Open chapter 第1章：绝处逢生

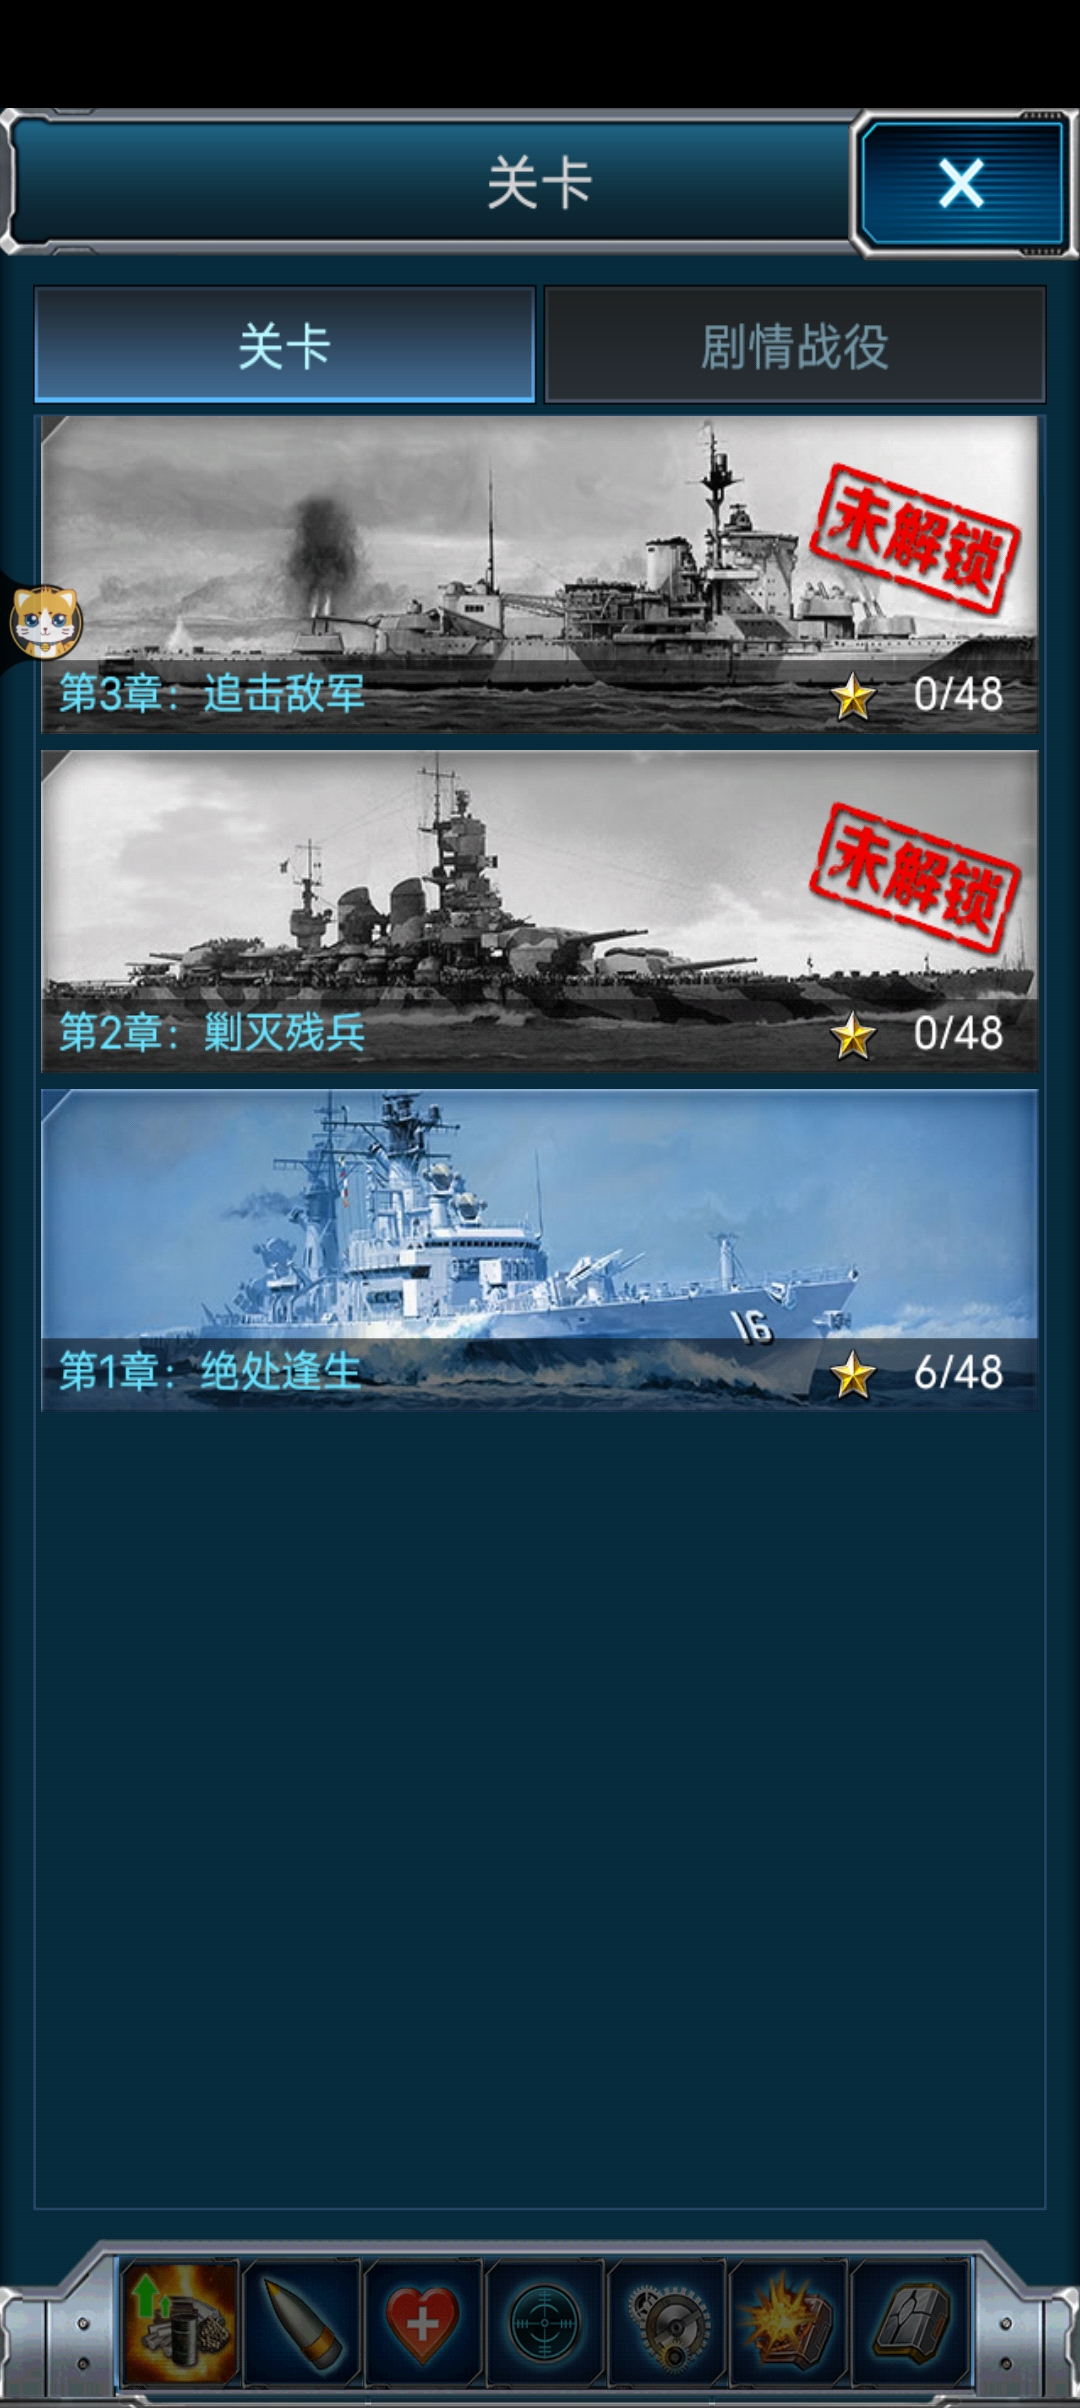(540, 1250)
